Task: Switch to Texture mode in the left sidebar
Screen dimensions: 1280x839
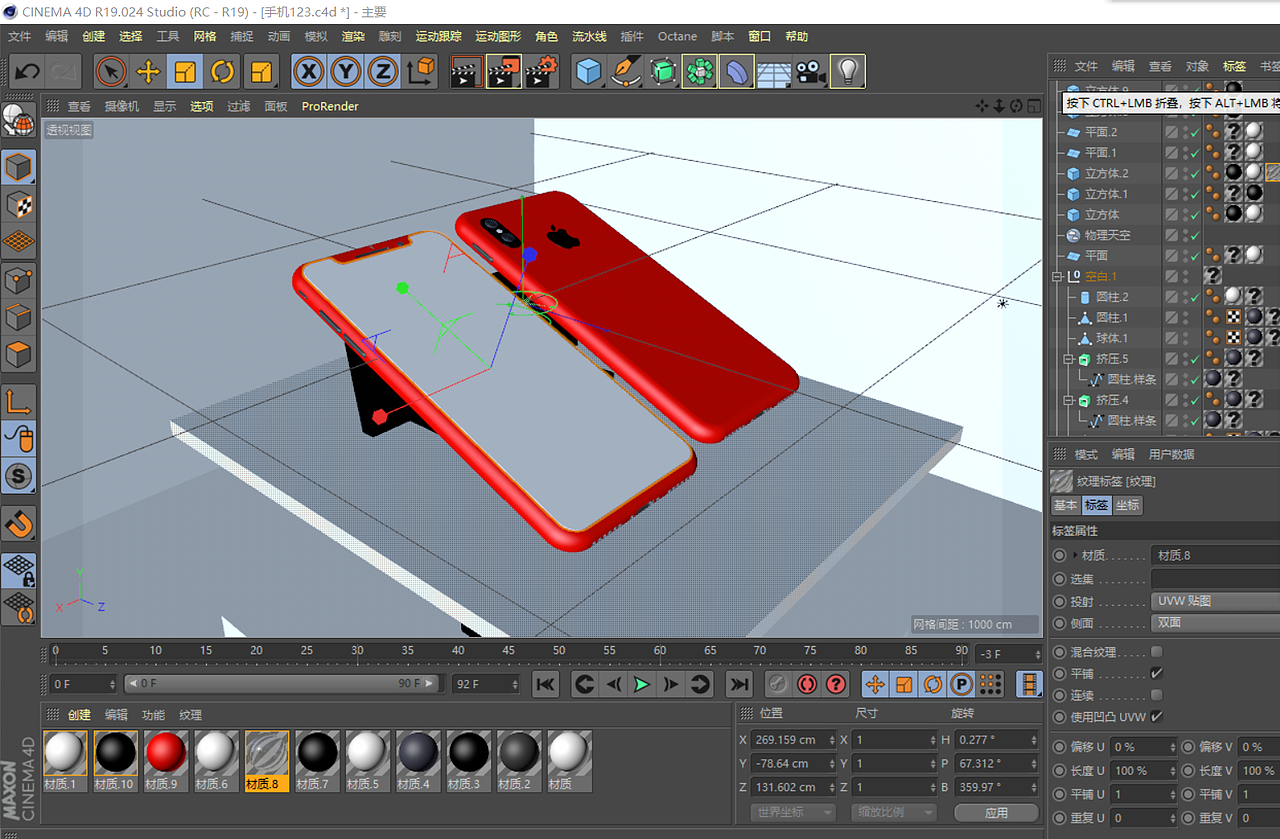Action: [x=19, y=204]
